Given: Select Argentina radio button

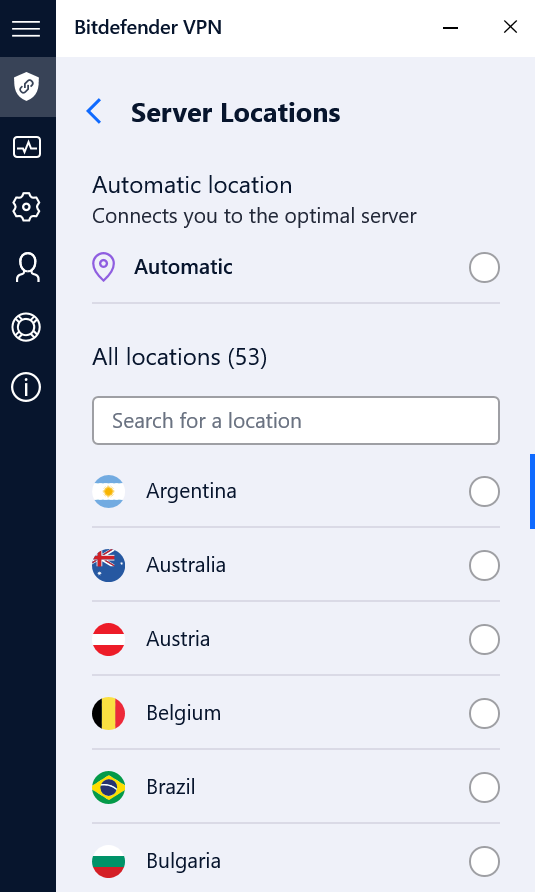Looking at the screenshot, I should pos(484,492).
